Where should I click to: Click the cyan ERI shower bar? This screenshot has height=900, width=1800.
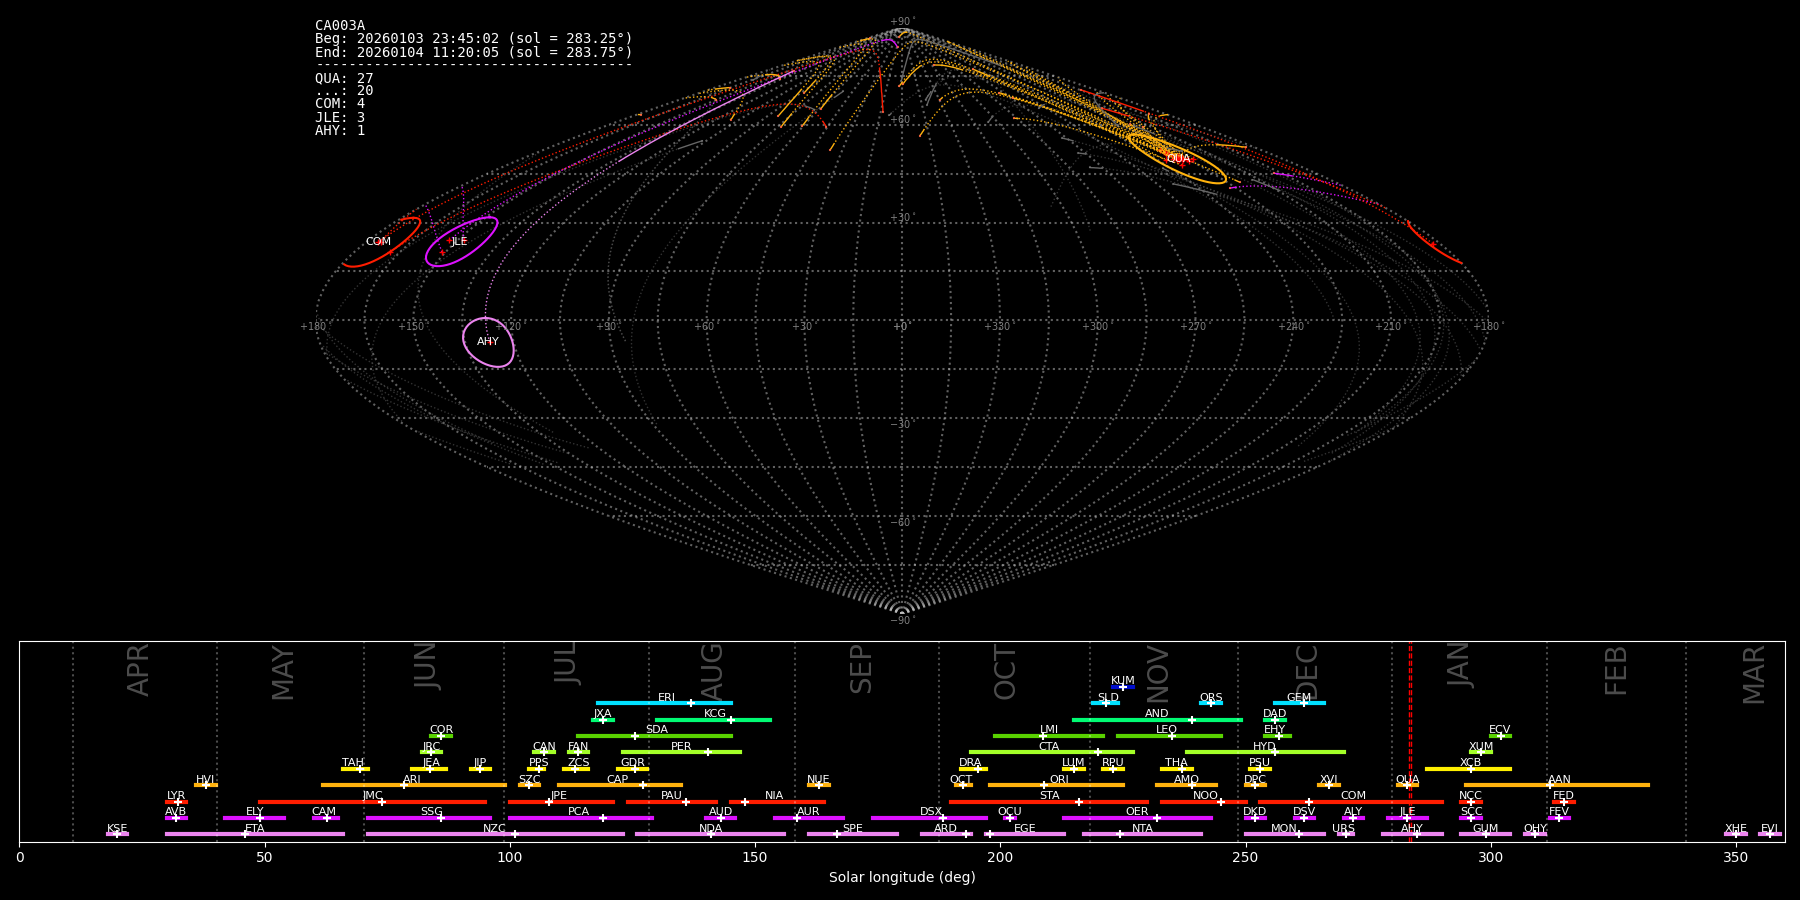coord(664,703)
